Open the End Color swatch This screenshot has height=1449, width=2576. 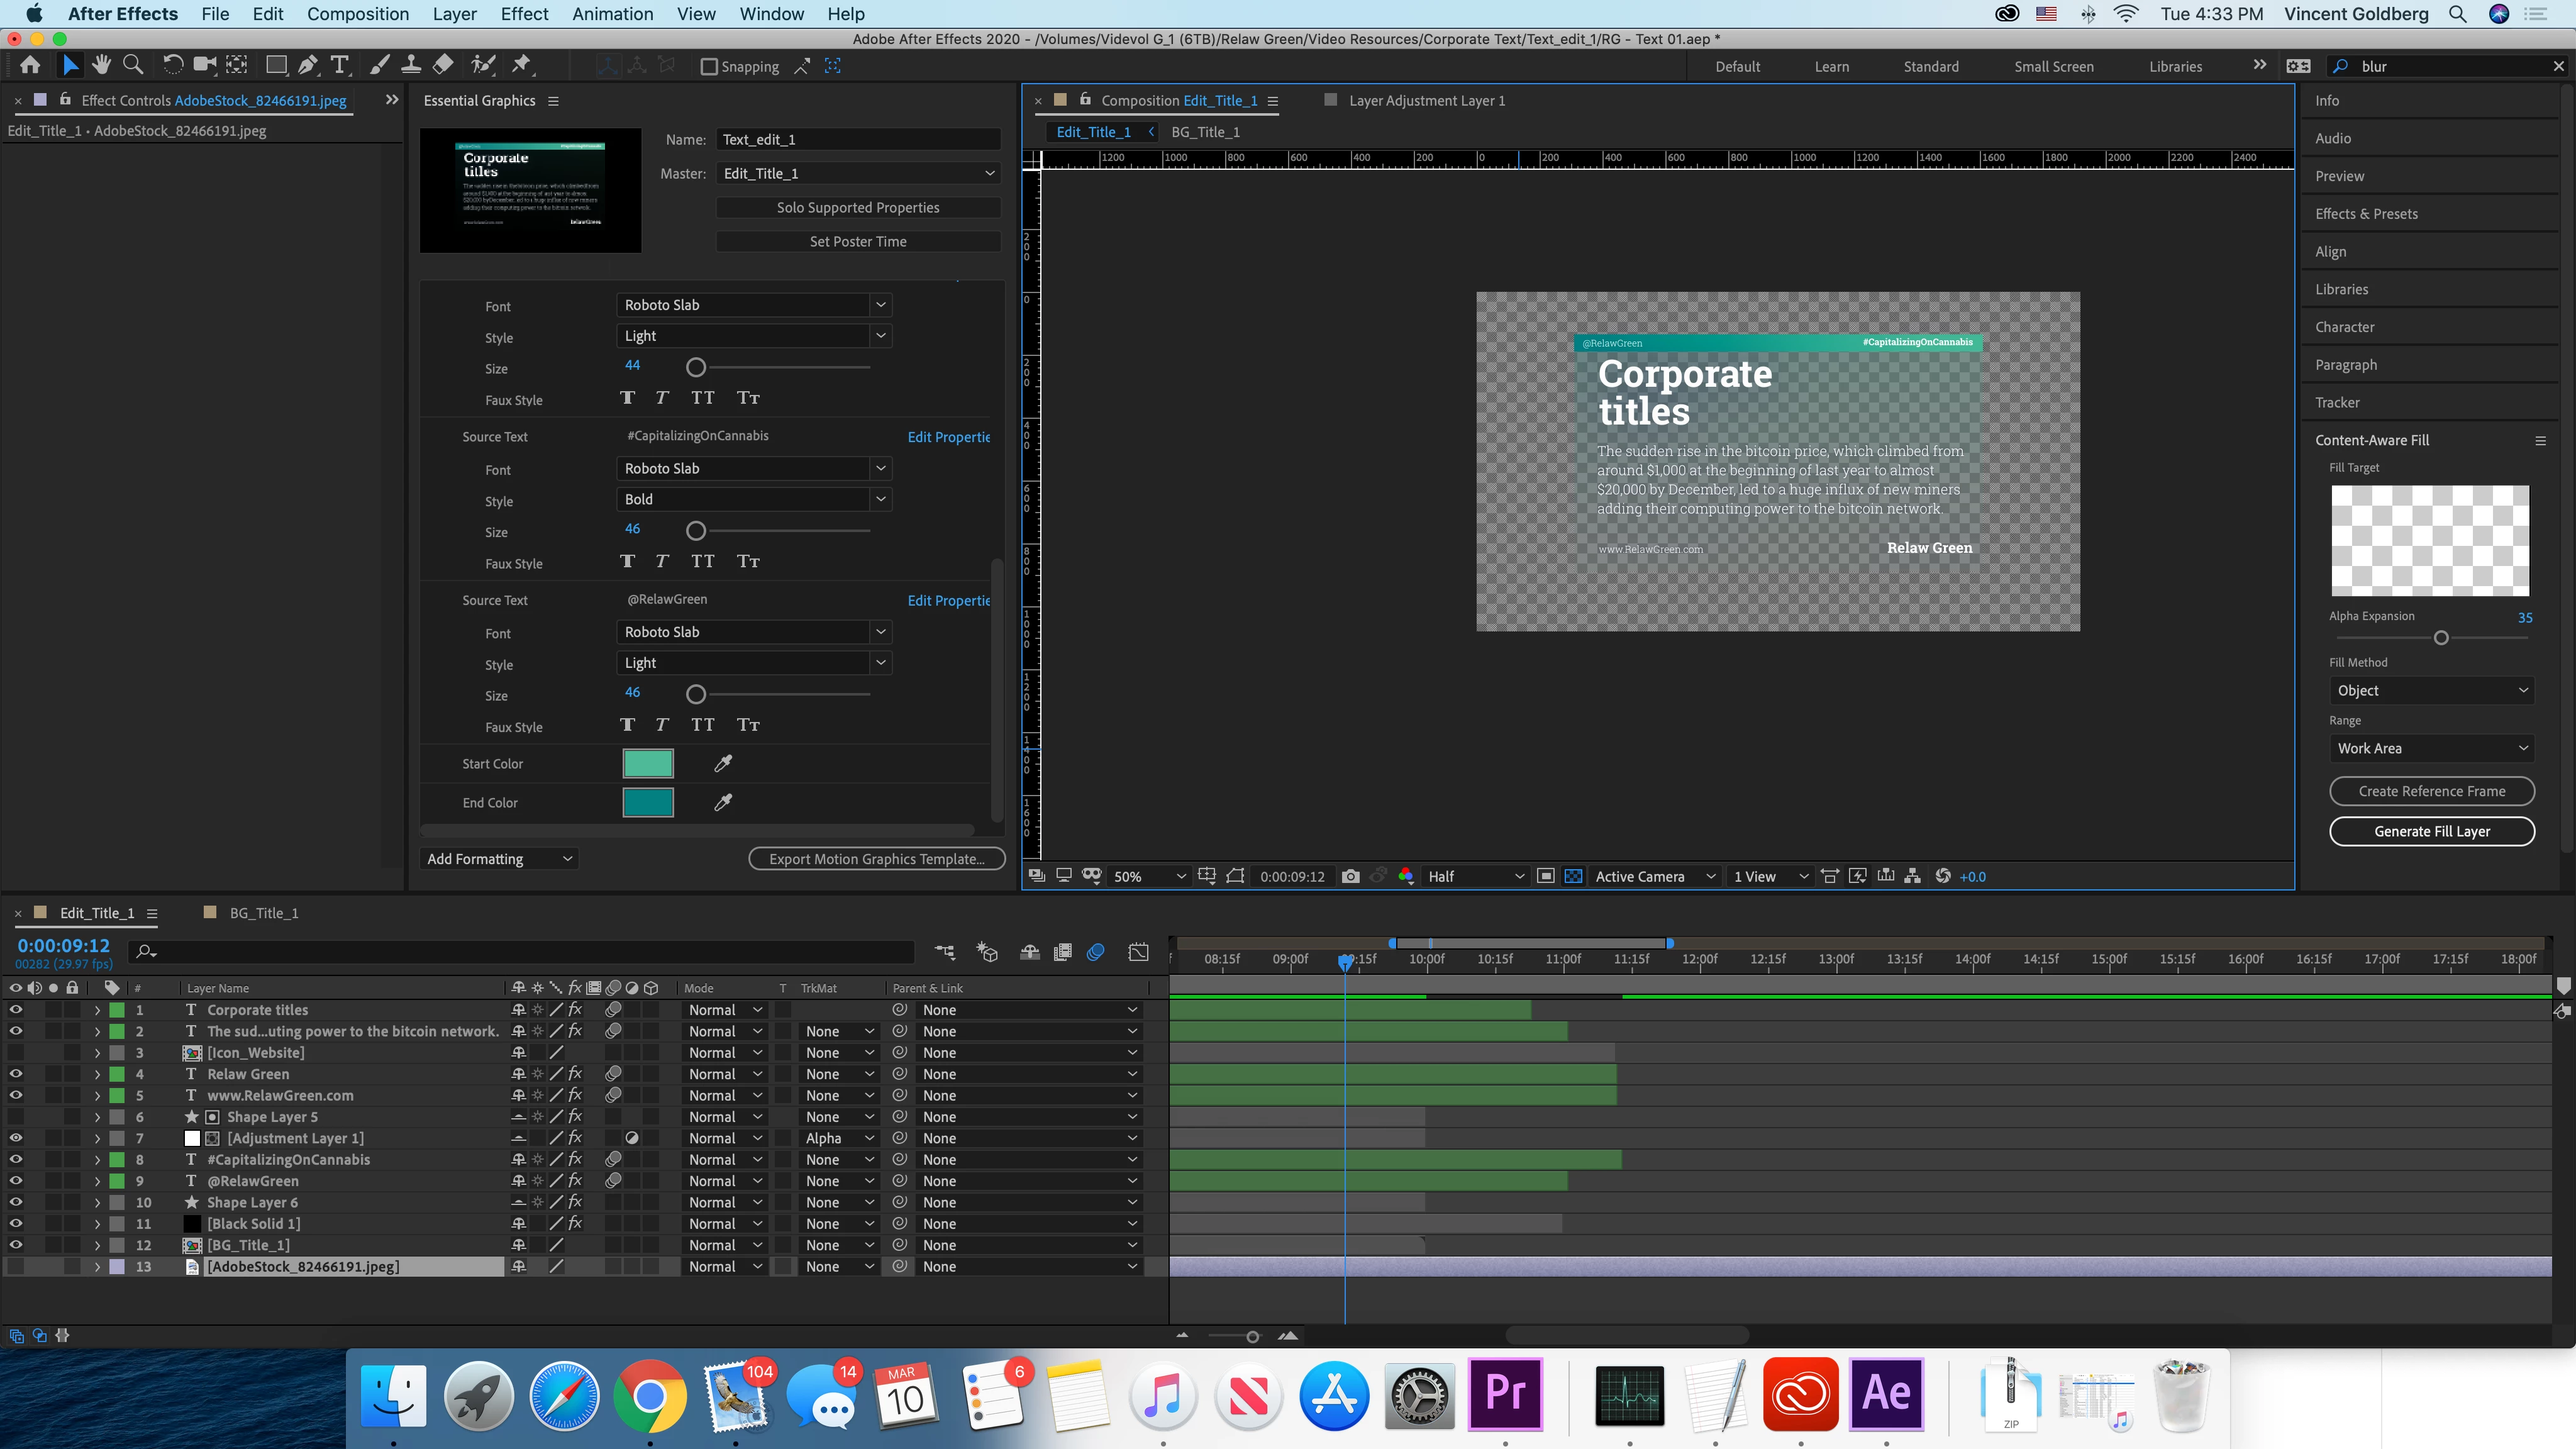(648, 803)
